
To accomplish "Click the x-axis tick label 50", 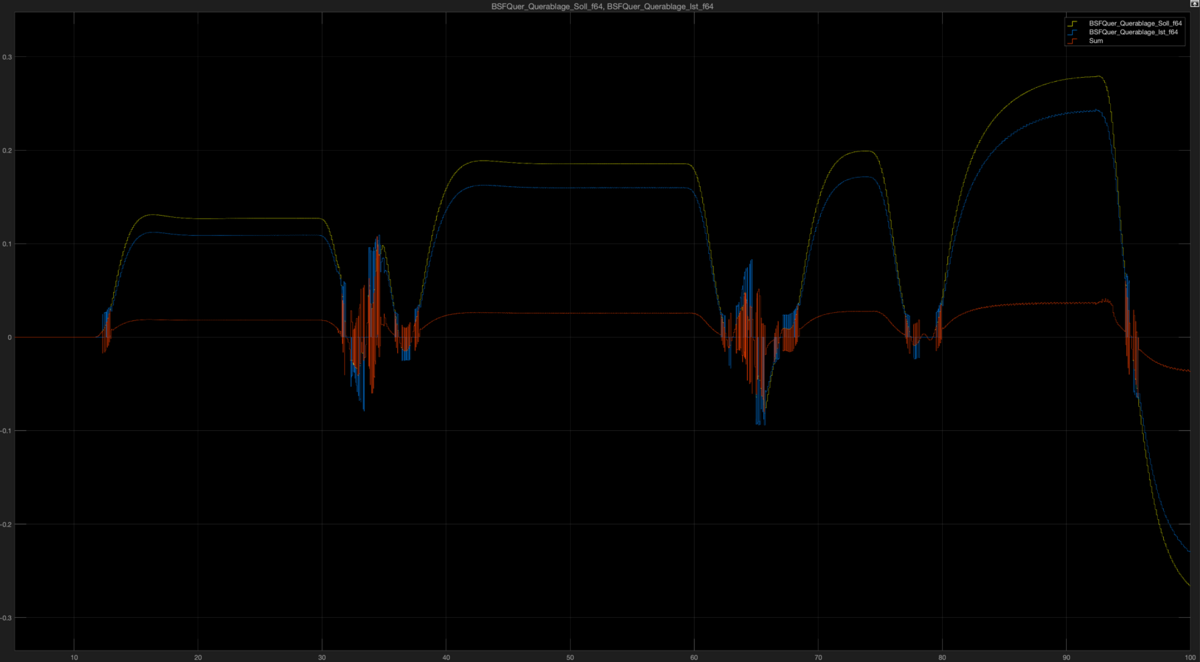I will pyautogui.click(x=570, y=657).
